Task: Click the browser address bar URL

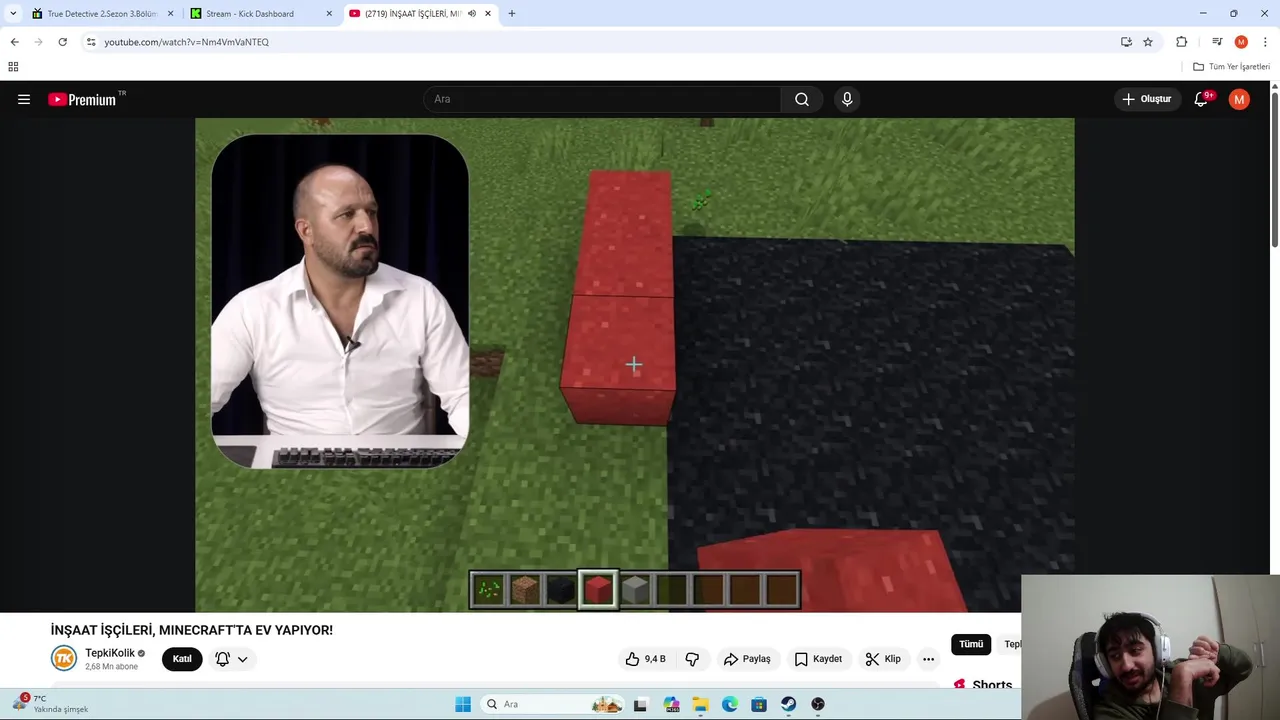Action: (186, 42)
